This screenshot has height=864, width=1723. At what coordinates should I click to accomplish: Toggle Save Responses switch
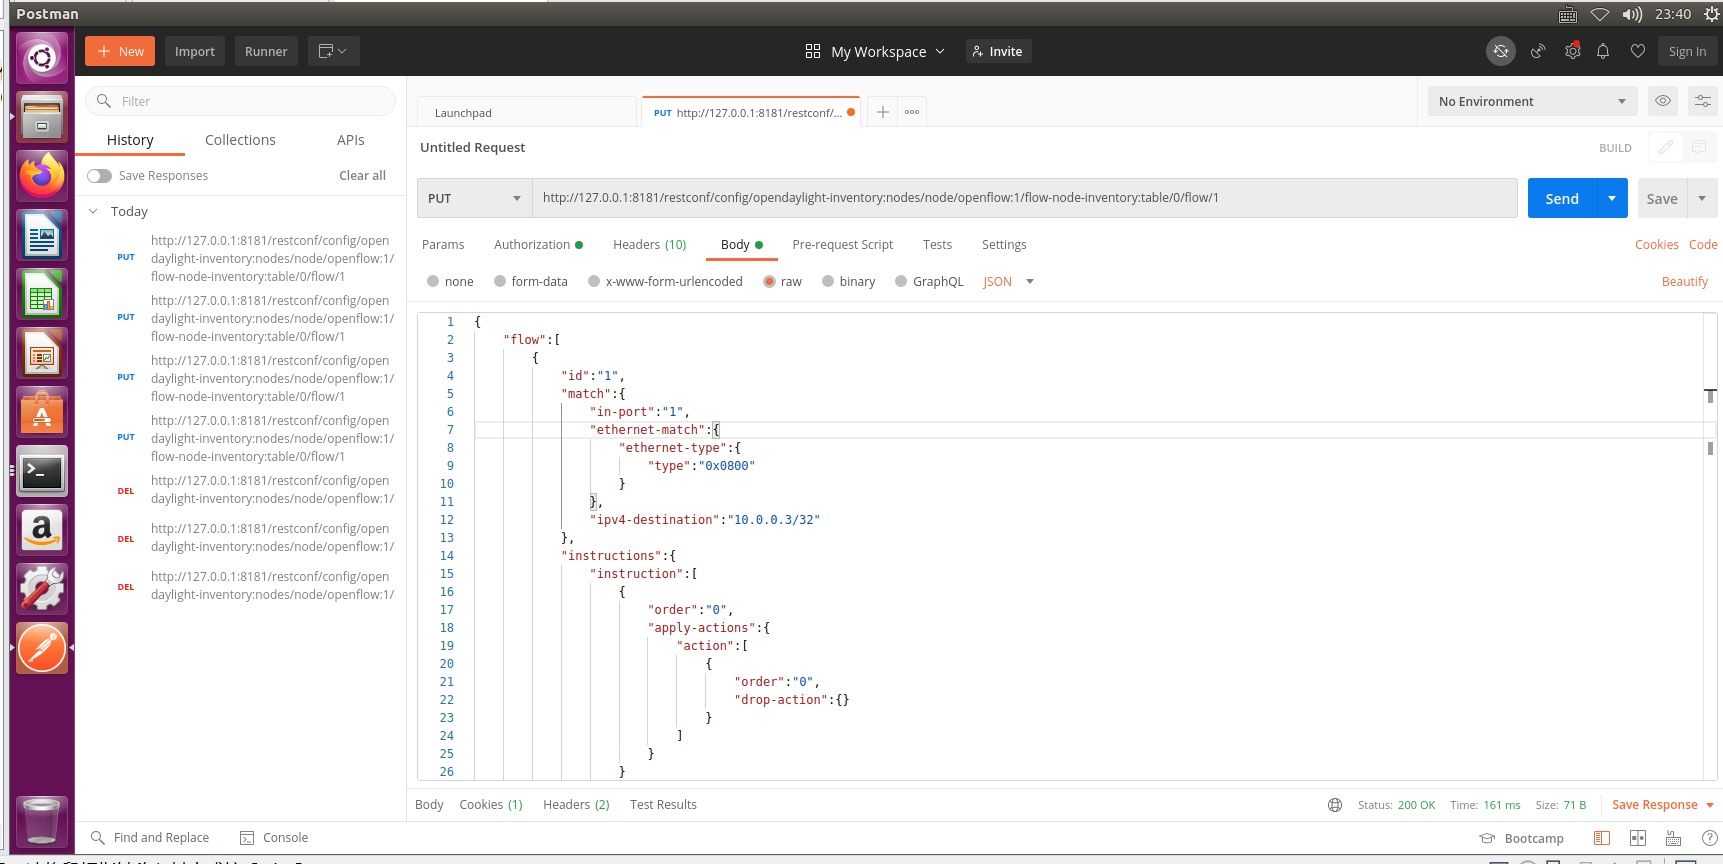[x=99, y=176]
